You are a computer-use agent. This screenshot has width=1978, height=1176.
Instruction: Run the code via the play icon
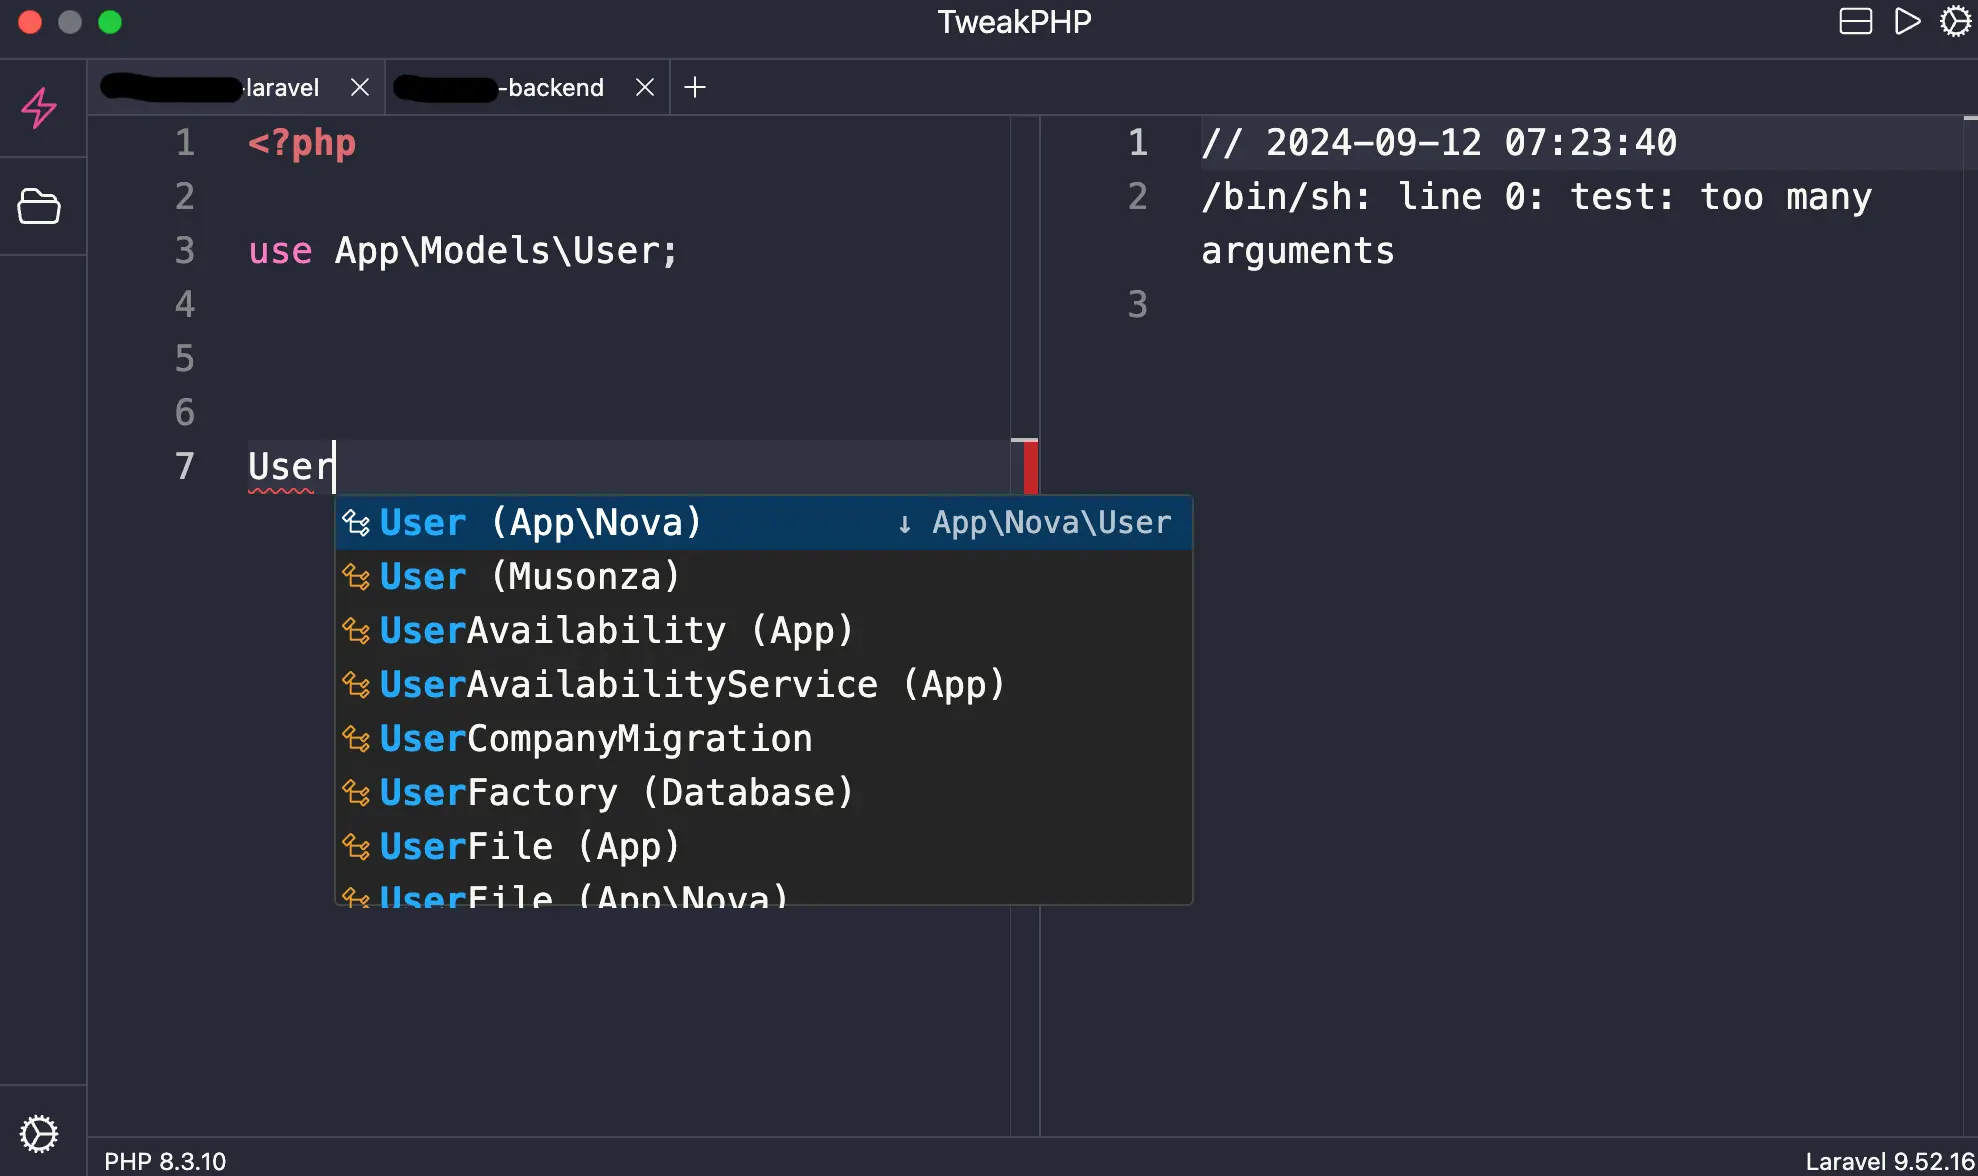pos(1907,21)
